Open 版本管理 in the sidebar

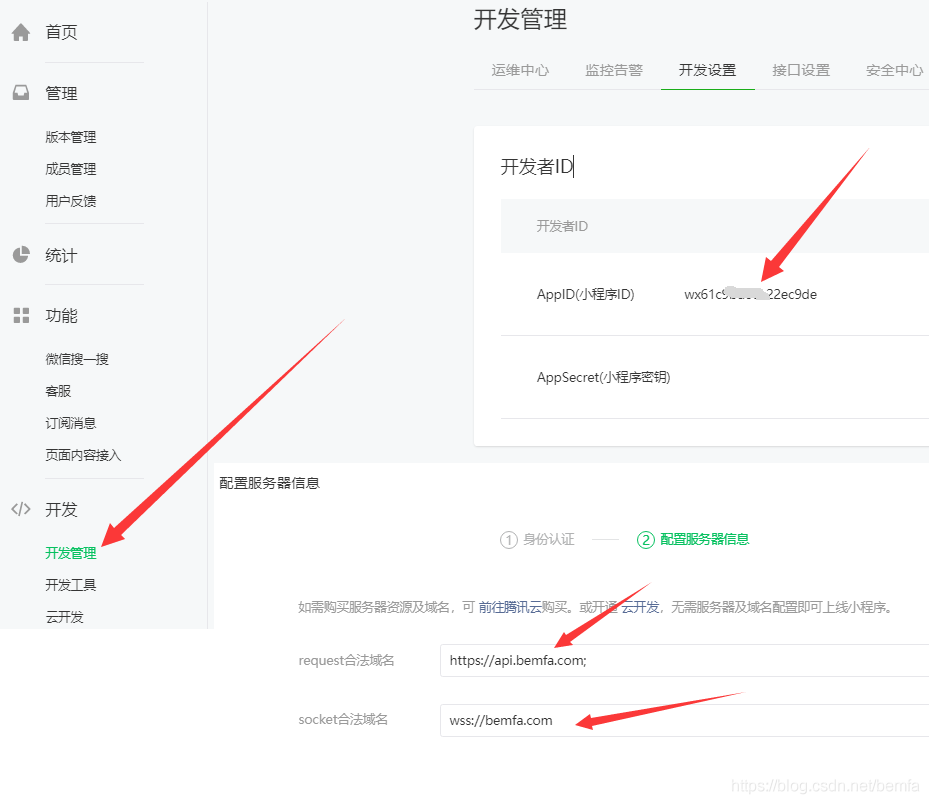tap(70, 137)
